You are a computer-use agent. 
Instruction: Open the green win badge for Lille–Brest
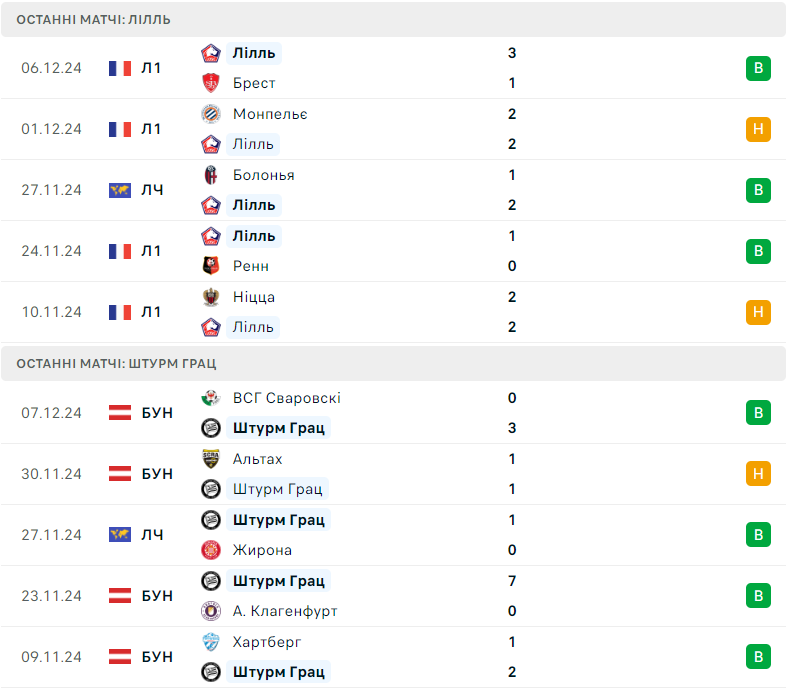click(758, 68)
